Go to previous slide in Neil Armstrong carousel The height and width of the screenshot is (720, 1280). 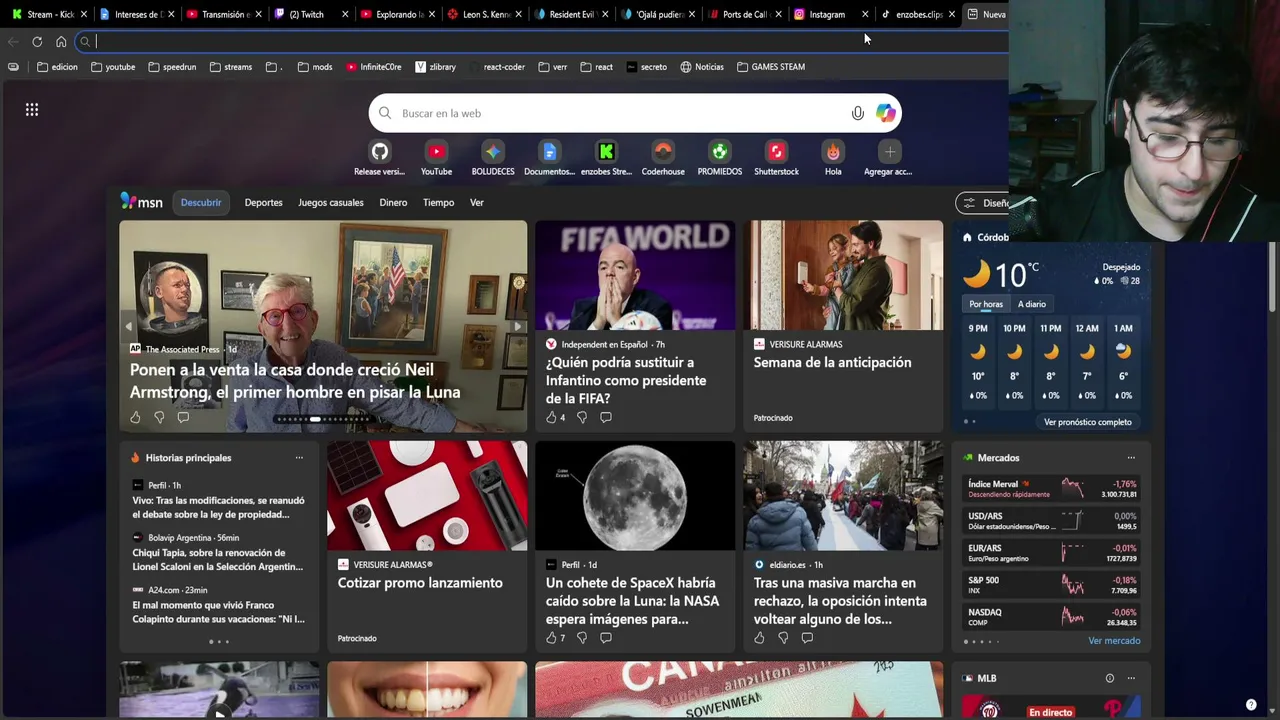tap(128, 327)
